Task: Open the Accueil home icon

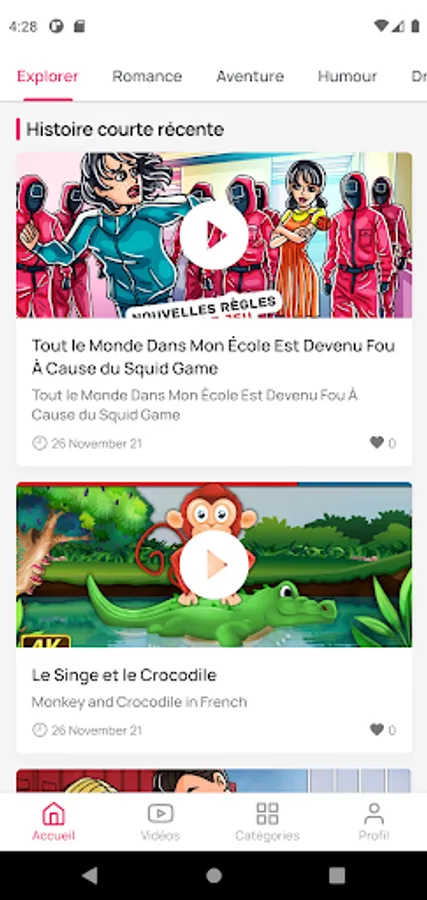Action: [53, 813]
